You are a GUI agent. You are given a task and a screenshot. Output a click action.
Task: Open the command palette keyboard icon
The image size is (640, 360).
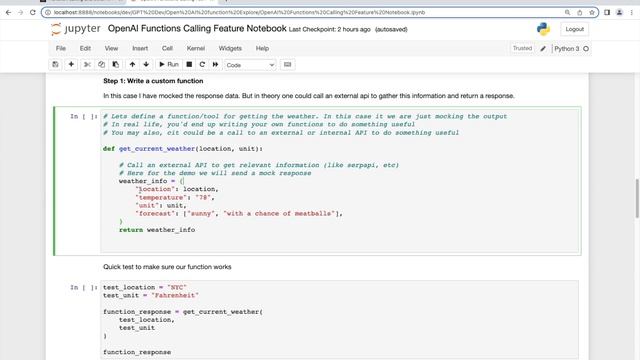(x=287, y=64)
